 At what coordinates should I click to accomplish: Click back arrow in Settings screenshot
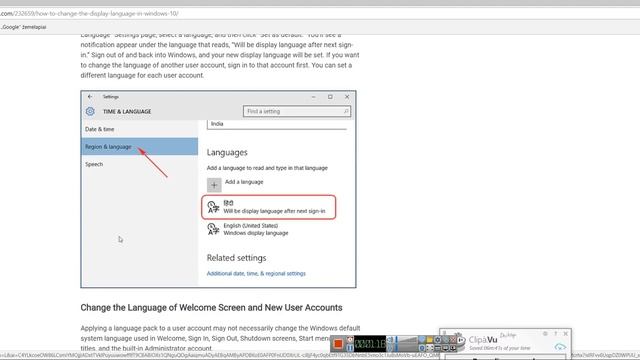90,97
